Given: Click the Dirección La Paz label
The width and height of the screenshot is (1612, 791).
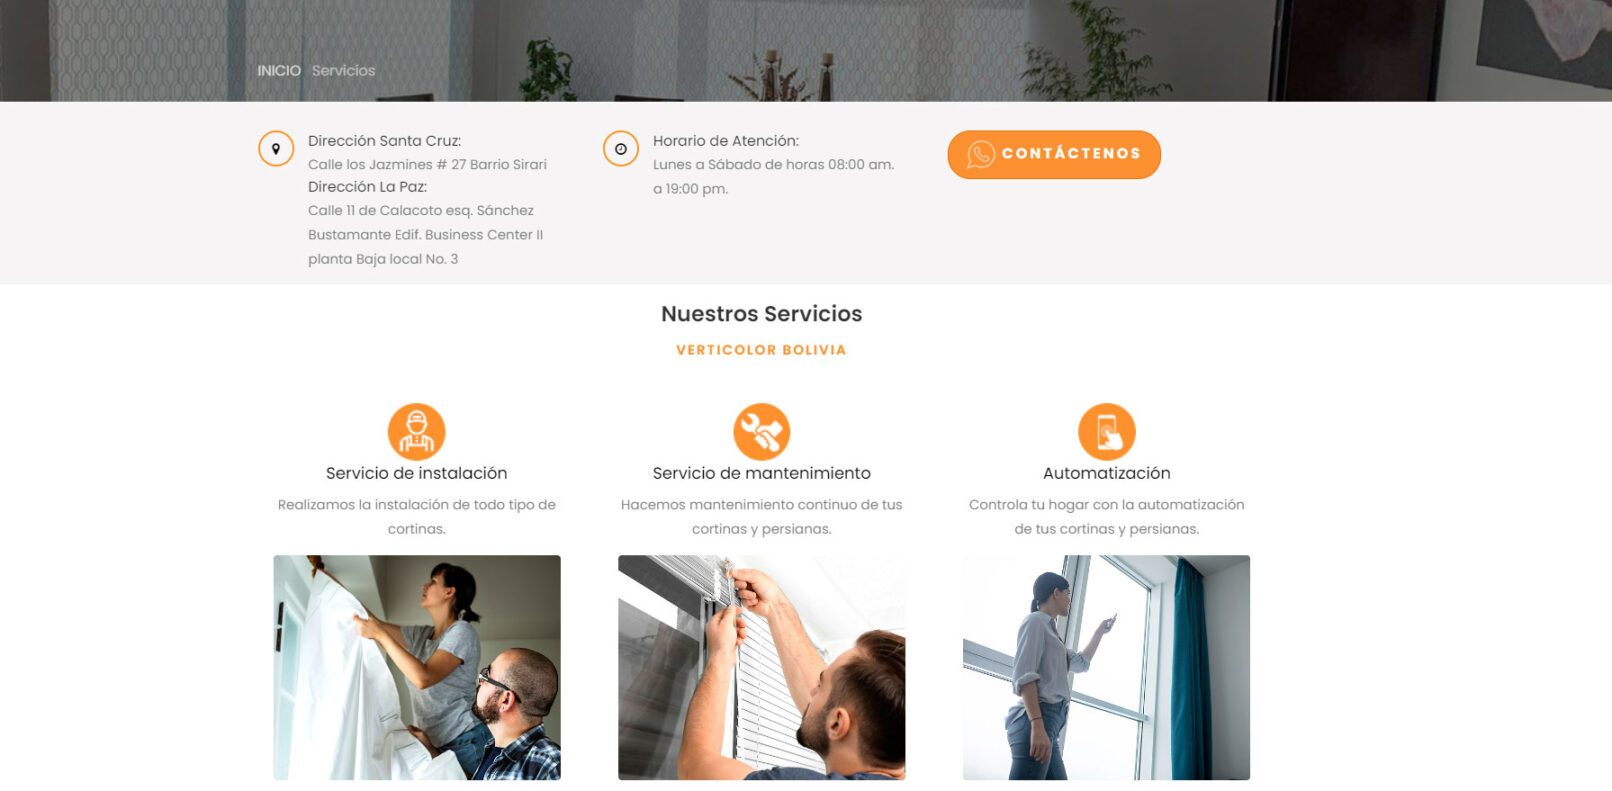Looking at the screenshot, I should 368,187.
